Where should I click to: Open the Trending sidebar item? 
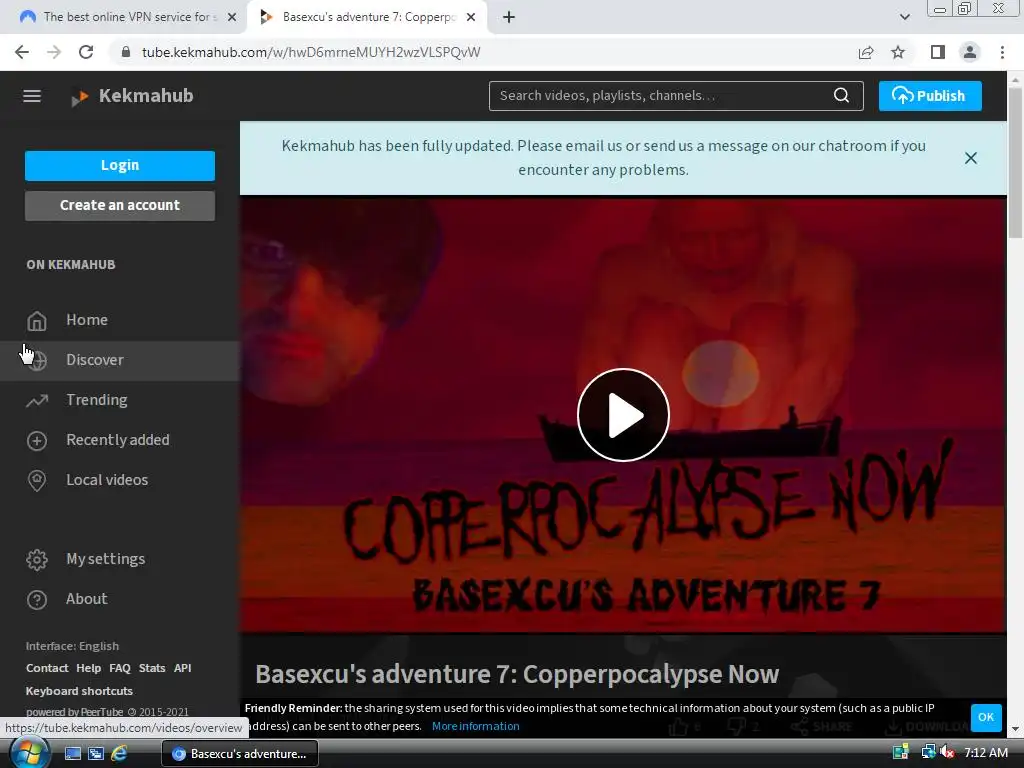tap(120, 400)
